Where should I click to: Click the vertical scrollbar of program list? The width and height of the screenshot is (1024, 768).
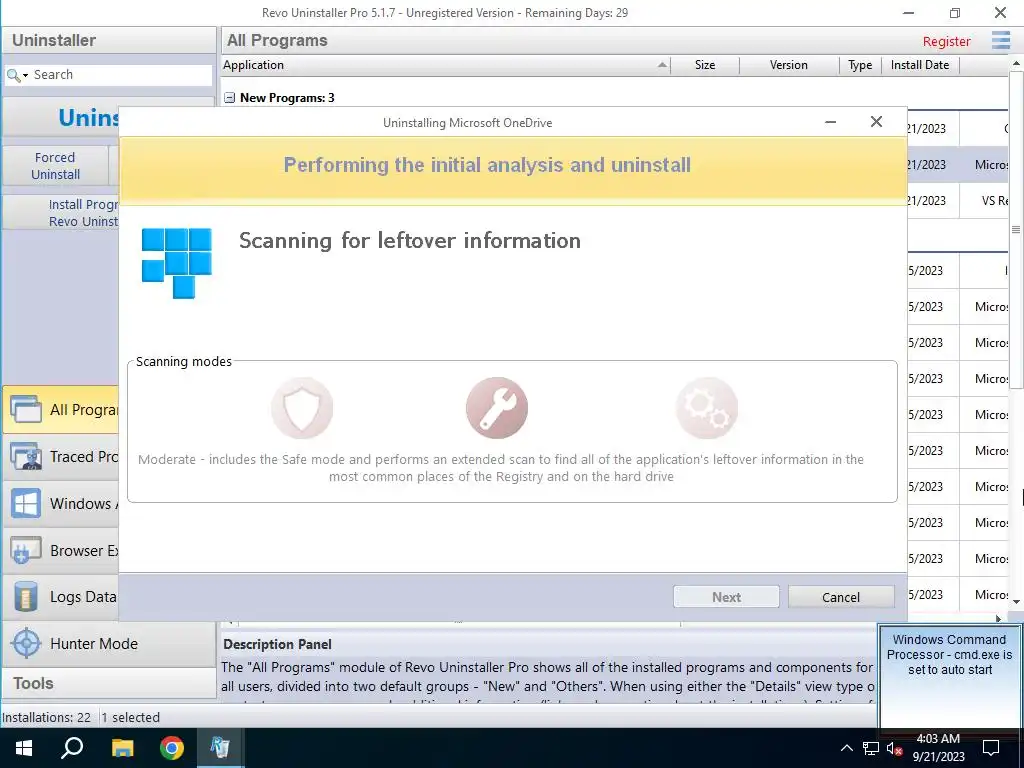click(x=1016, y=230)
